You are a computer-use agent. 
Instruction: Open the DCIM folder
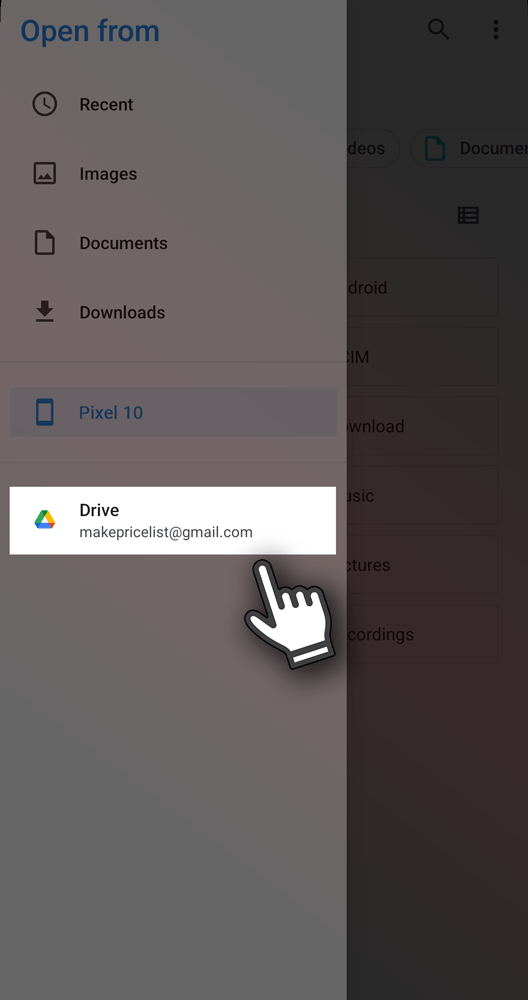[422, 357]
